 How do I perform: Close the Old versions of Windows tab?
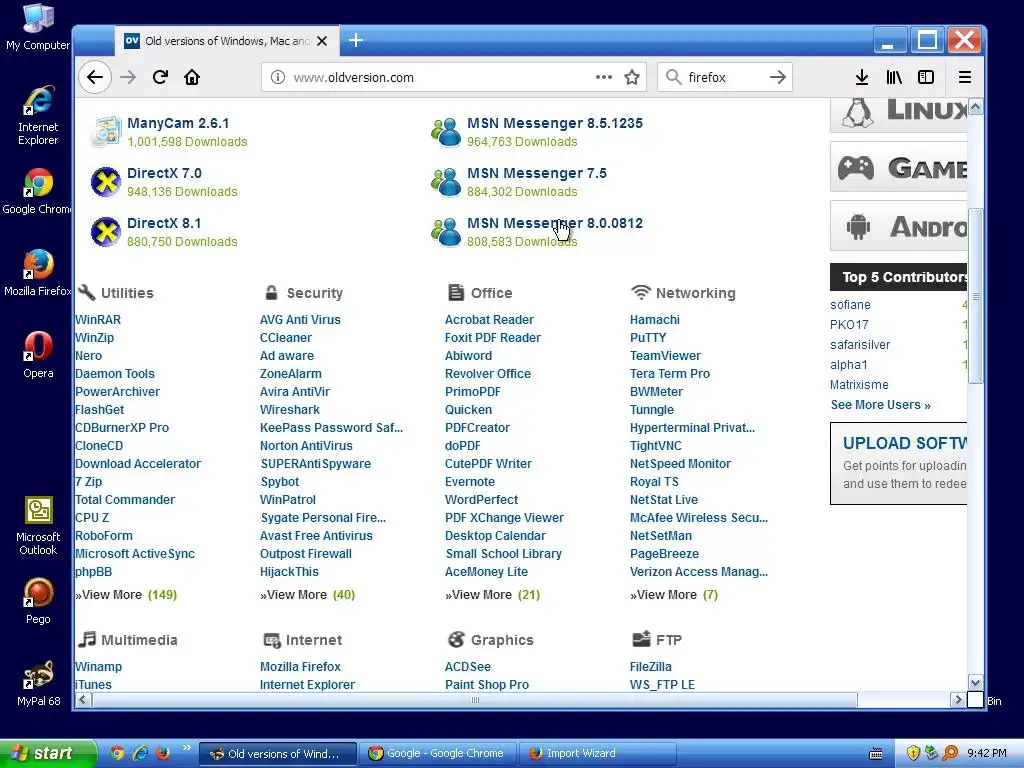pos(322,40)
